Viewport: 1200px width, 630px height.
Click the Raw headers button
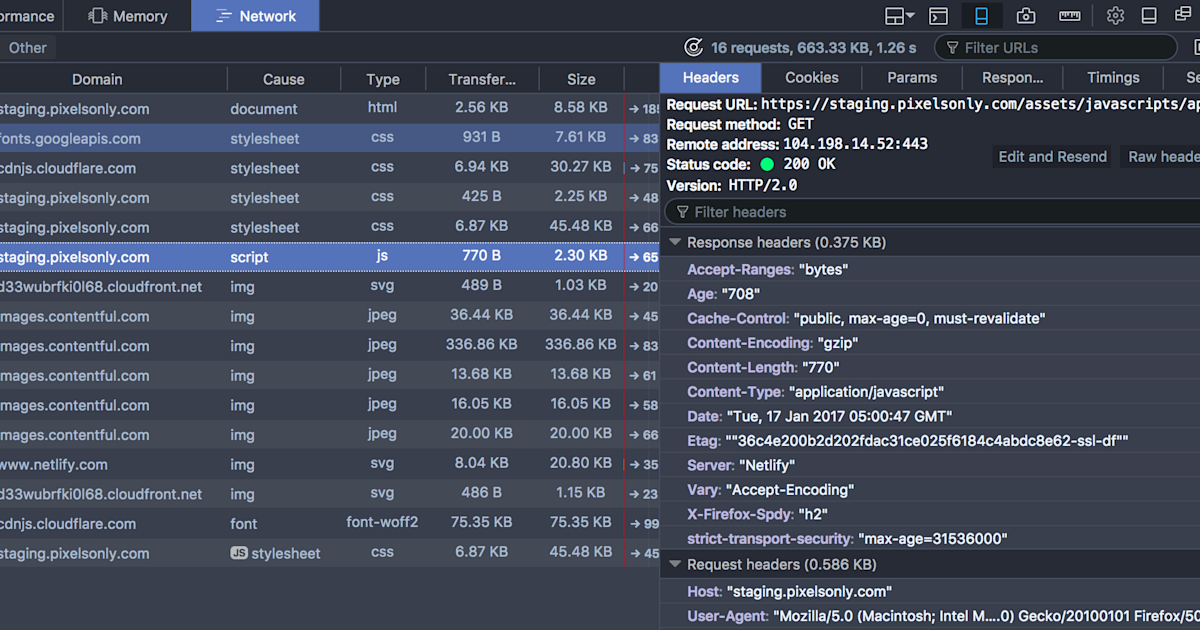pos(1161,156)
